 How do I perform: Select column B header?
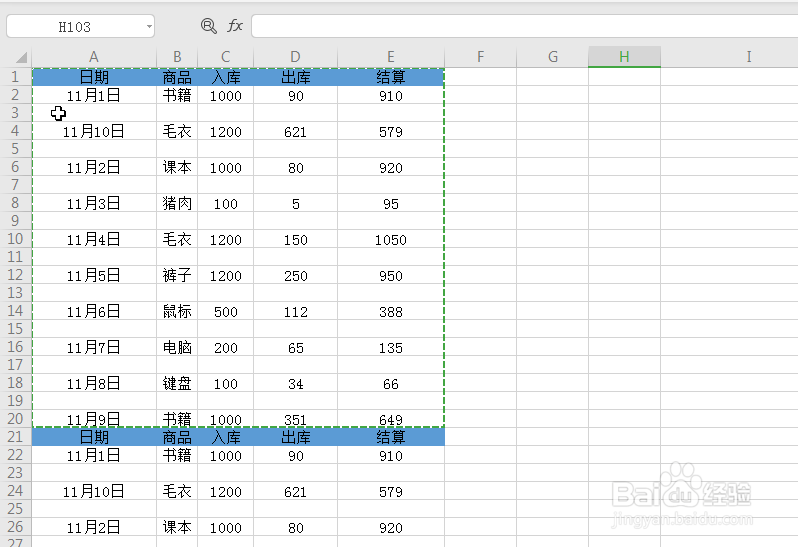(177, 57)
